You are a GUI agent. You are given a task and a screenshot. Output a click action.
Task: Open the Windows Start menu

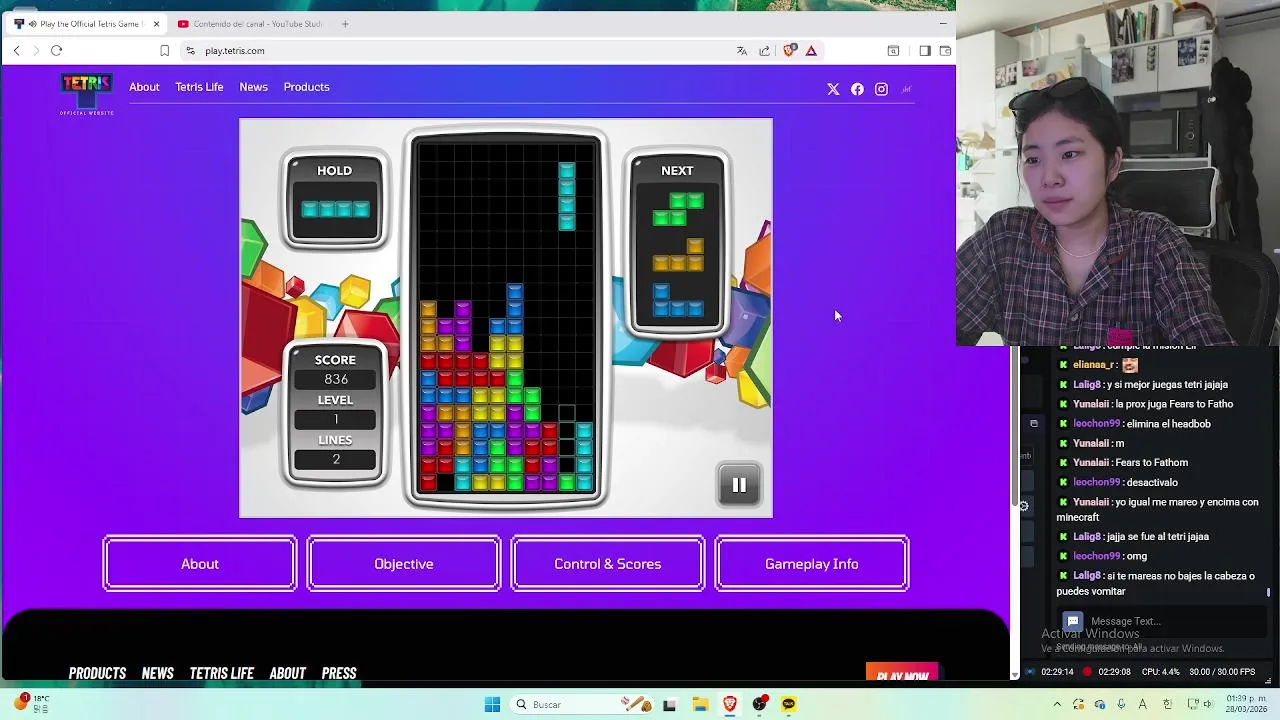point(492,705)
